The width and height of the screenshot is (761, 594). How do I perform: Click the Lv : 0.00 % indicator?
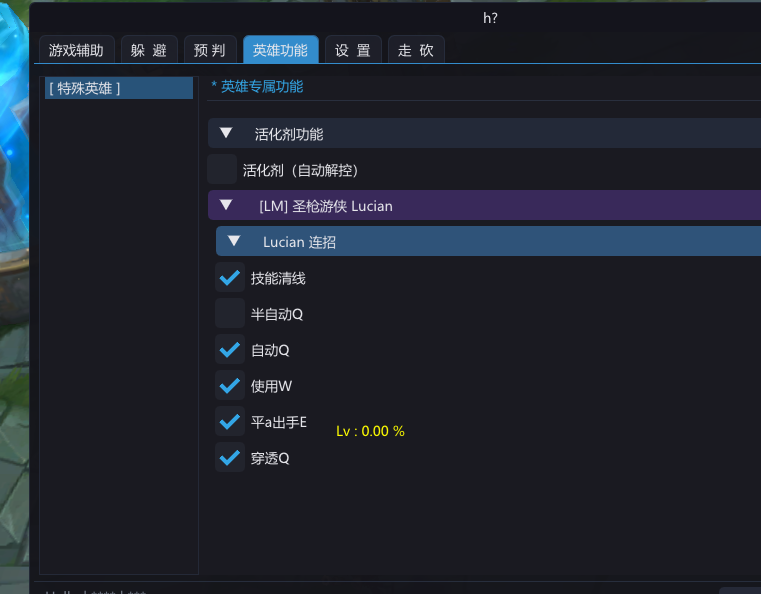coord(370,431)
